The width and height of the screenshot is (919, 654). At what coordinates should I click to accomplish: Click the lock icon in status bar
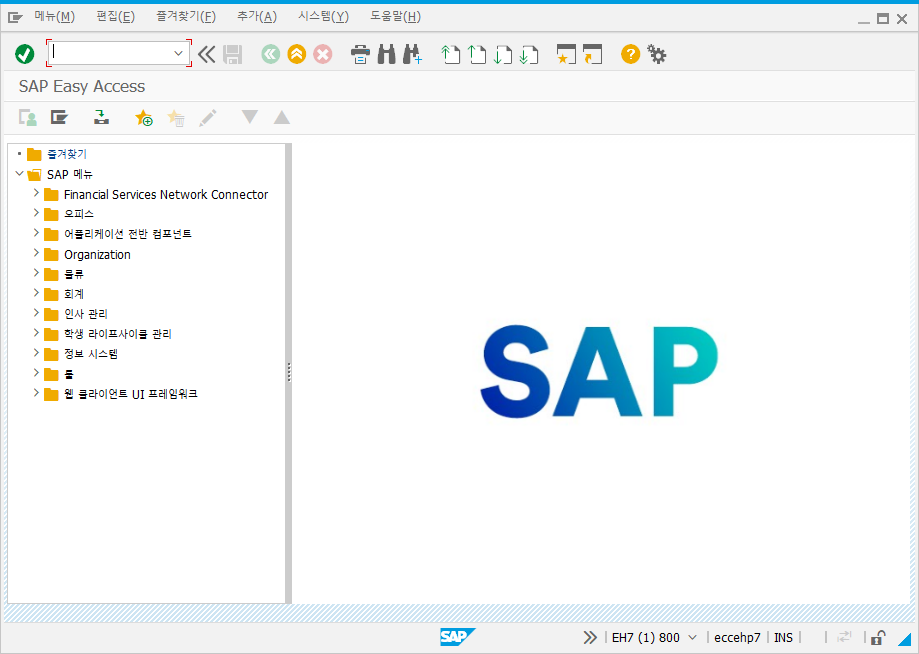point(877,638)
